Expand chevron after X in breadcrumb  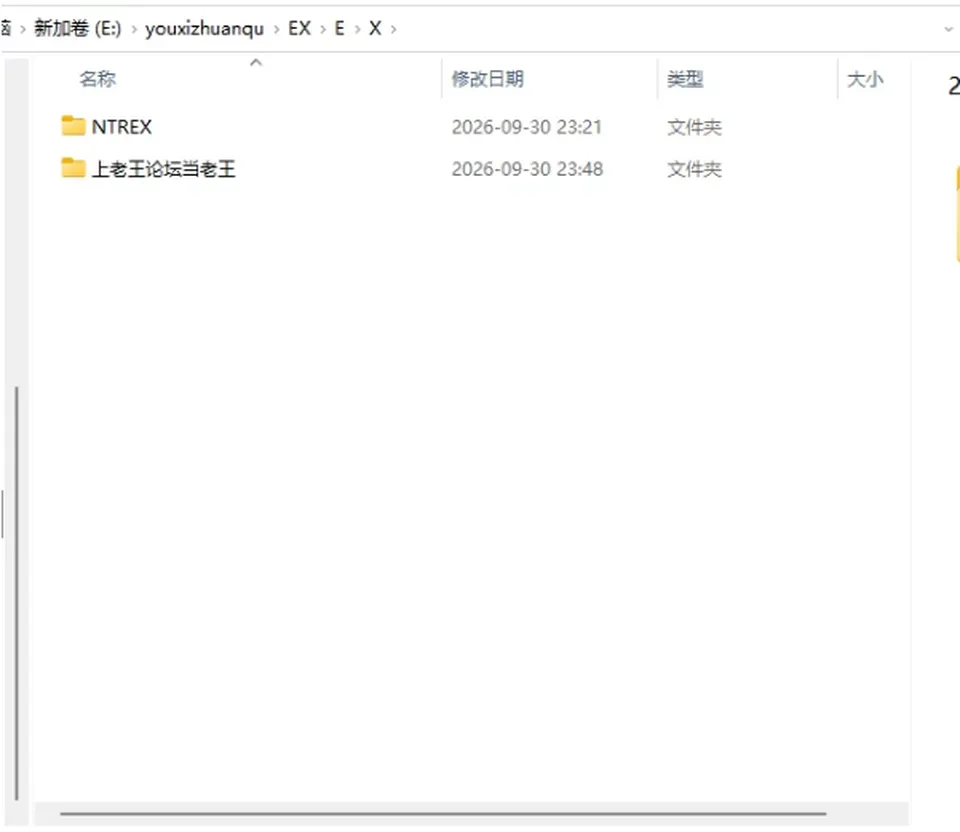tap(393, 29)
